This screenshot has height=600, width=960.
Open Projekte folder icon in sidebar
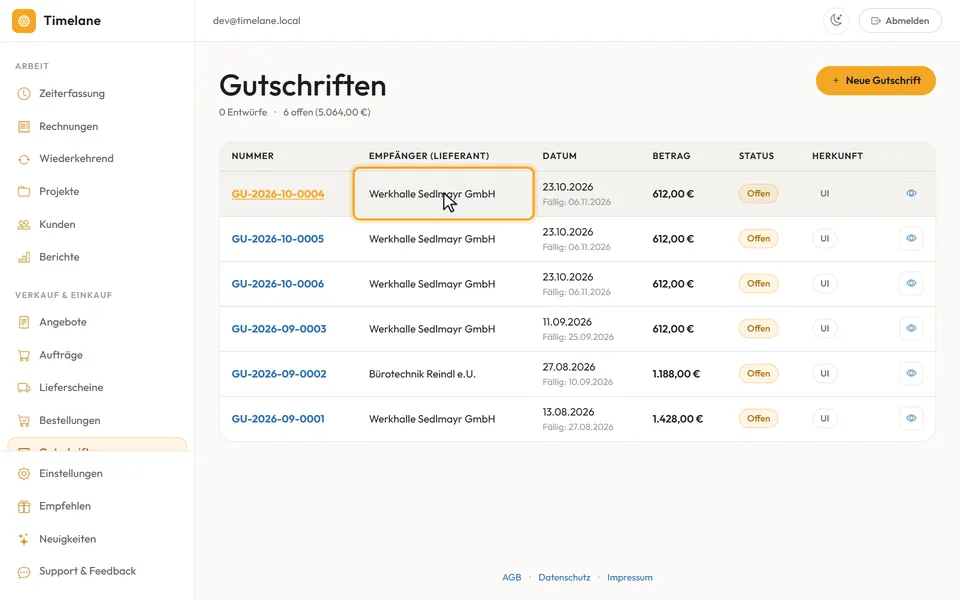point(24,192)
